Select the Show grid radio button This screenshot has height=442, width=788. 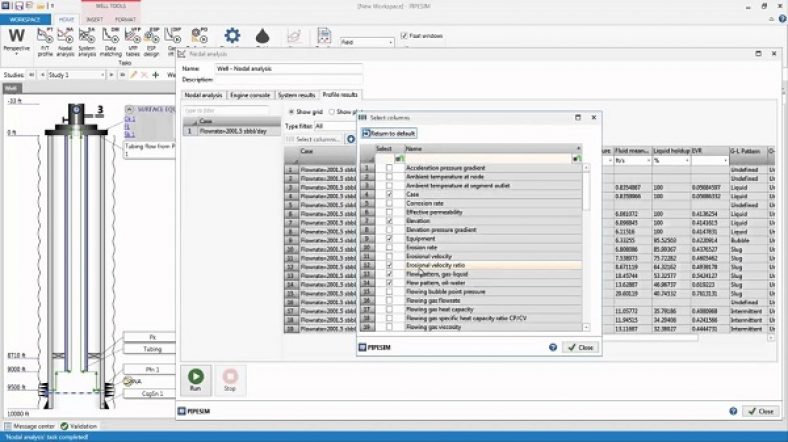tap(291, 112)
